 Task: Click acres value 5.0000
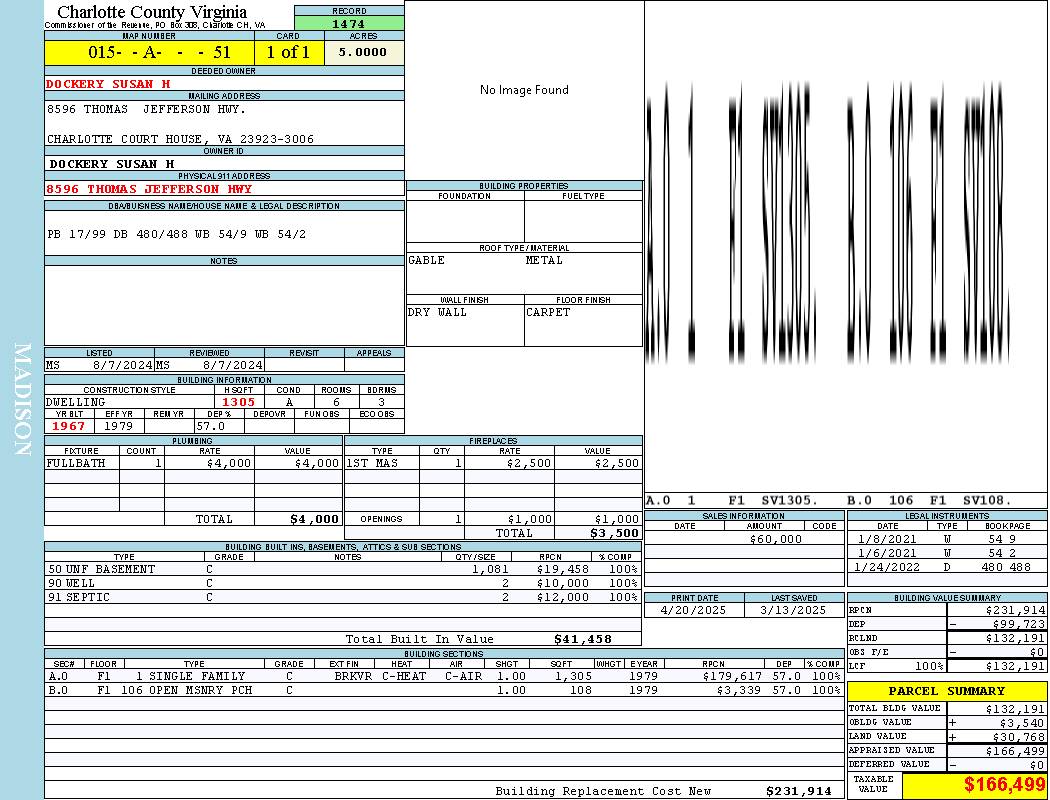(363, 52)
